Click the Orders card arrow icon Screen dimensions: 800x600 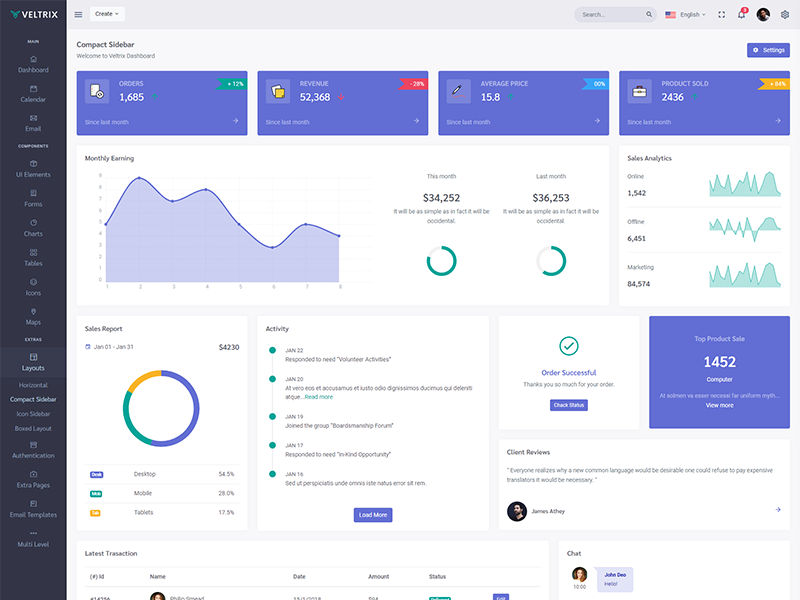click(x=236, y=121)
